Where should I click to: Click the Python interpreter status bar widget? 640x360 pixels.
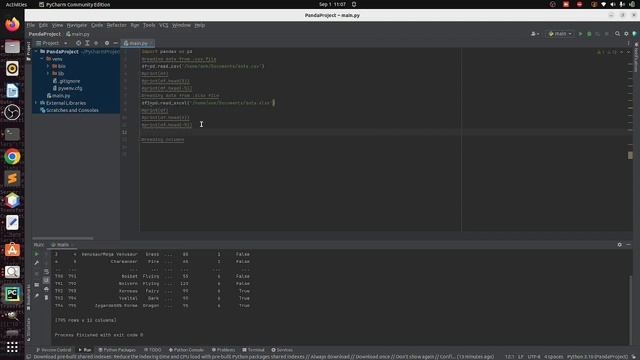[x=597, y=357]
